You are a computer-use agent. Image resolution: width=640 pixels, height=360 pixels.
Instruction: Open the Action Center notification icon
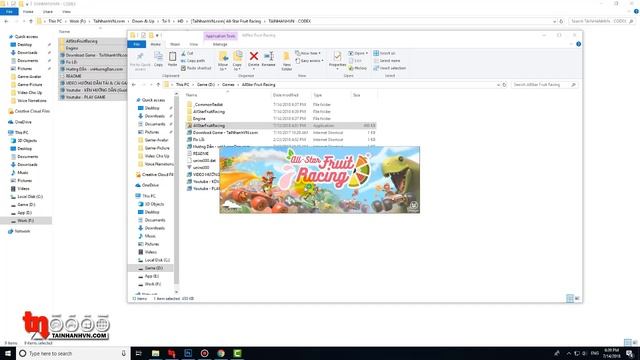tap(630, 353)
